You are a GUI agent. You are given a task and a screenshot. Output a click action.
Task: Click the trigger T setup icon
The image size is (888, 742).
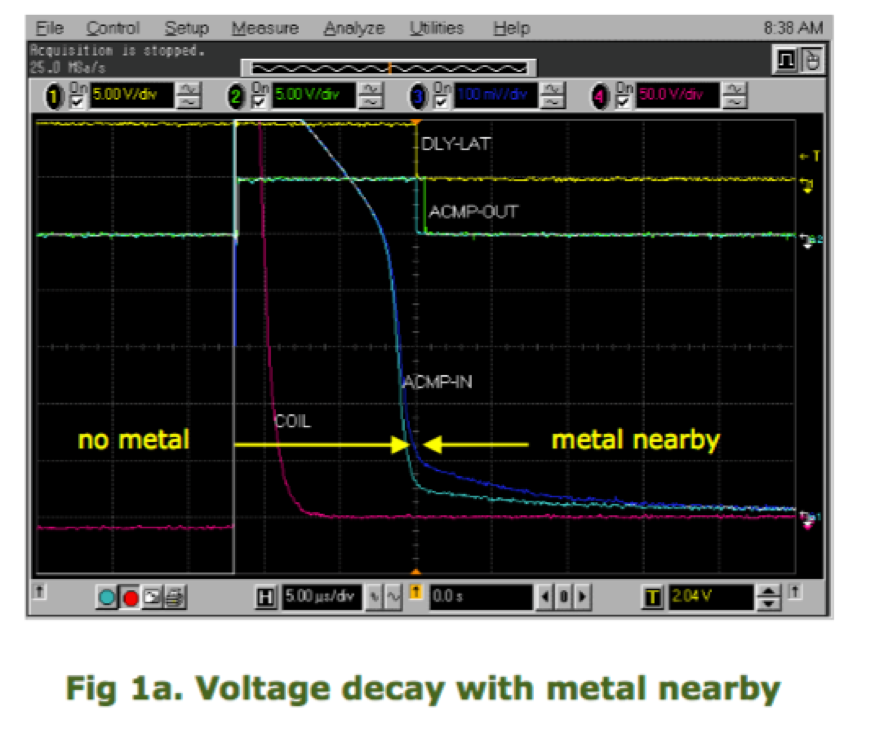pyautogui.click(x=653, y=598)
